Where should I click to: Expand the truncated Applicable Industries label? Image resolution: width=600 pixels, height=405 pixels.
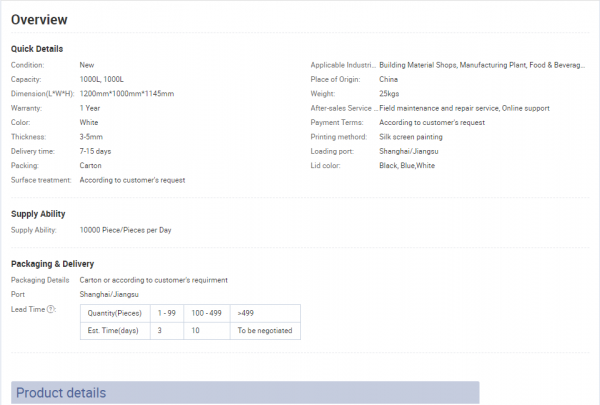click(344, 65)
